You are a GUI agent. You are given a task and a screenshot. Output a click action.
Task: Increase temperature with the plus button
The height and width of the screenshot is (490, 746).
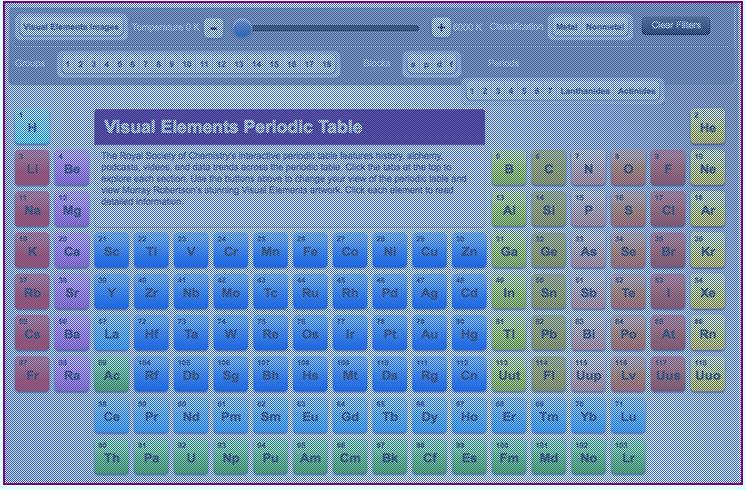click(441, 28)
